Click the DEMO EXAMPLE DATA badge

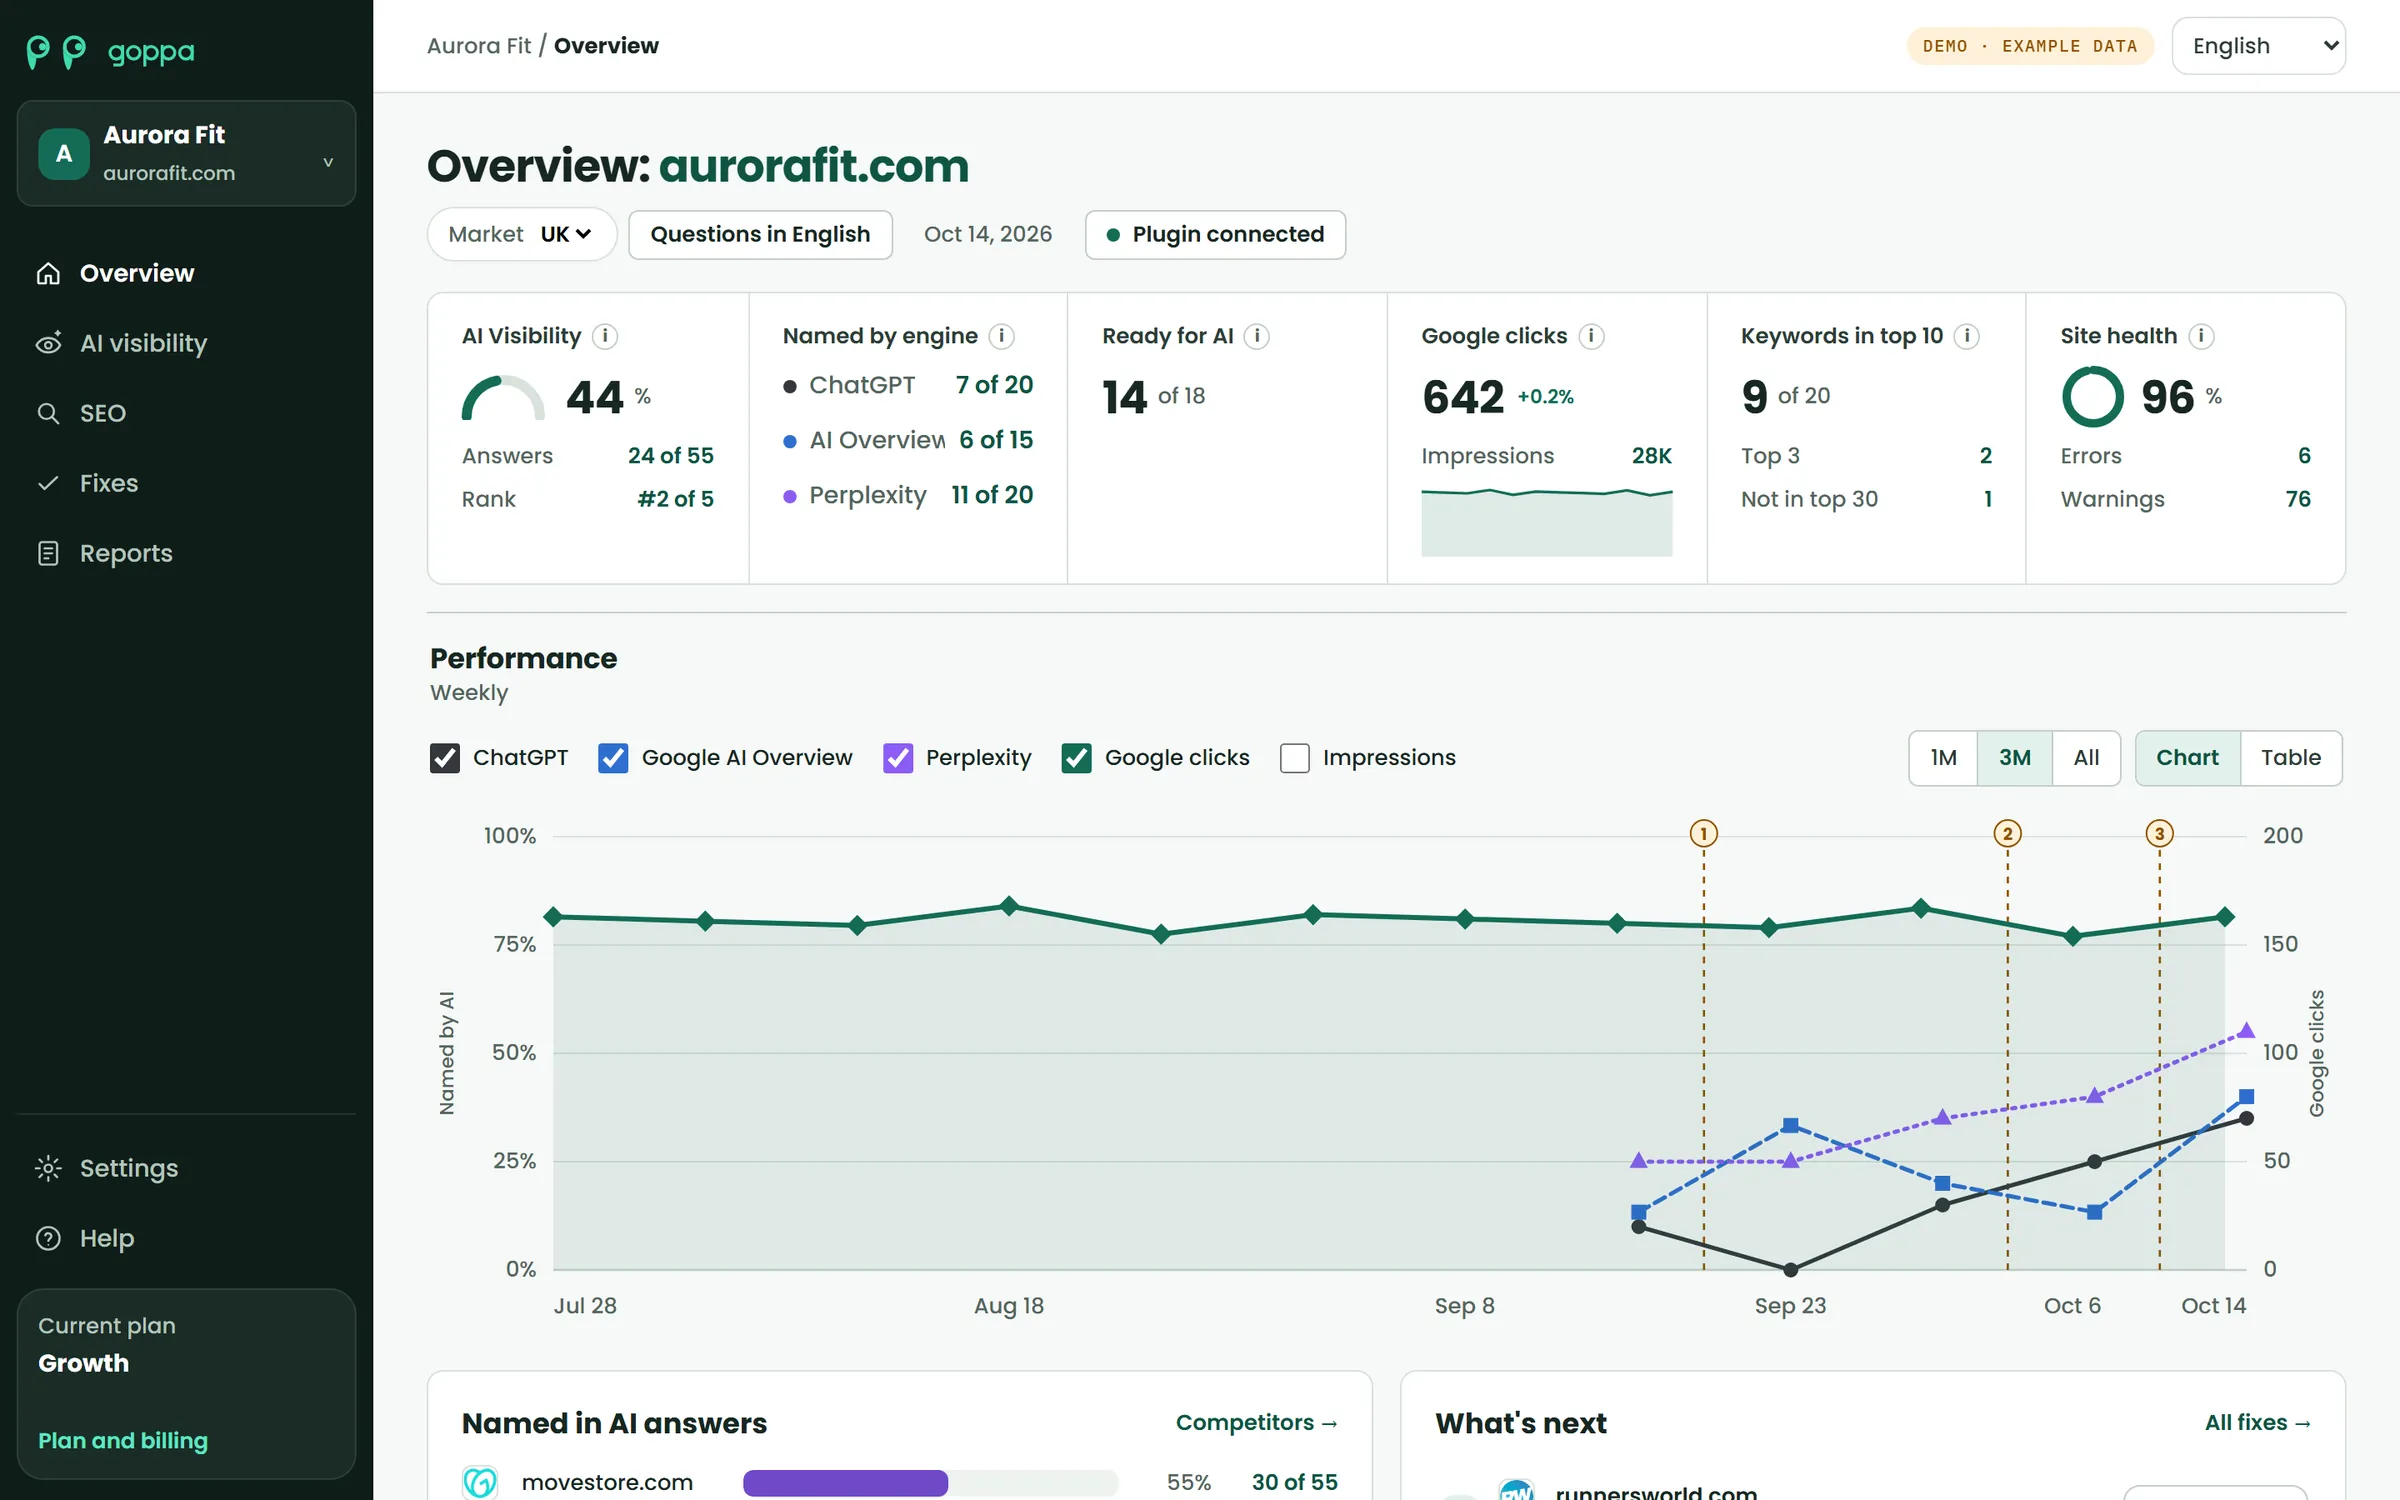point(2030,46)
